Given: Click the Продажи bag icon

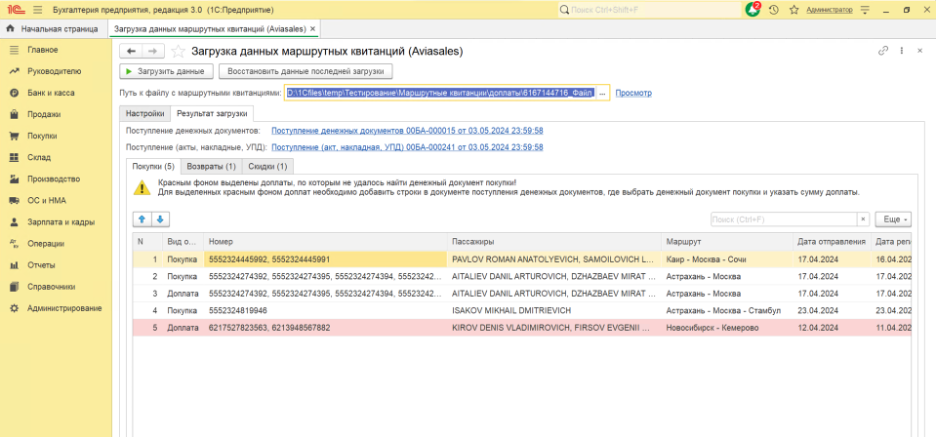Looking at the screenshot, I should (x=14, y=115).
